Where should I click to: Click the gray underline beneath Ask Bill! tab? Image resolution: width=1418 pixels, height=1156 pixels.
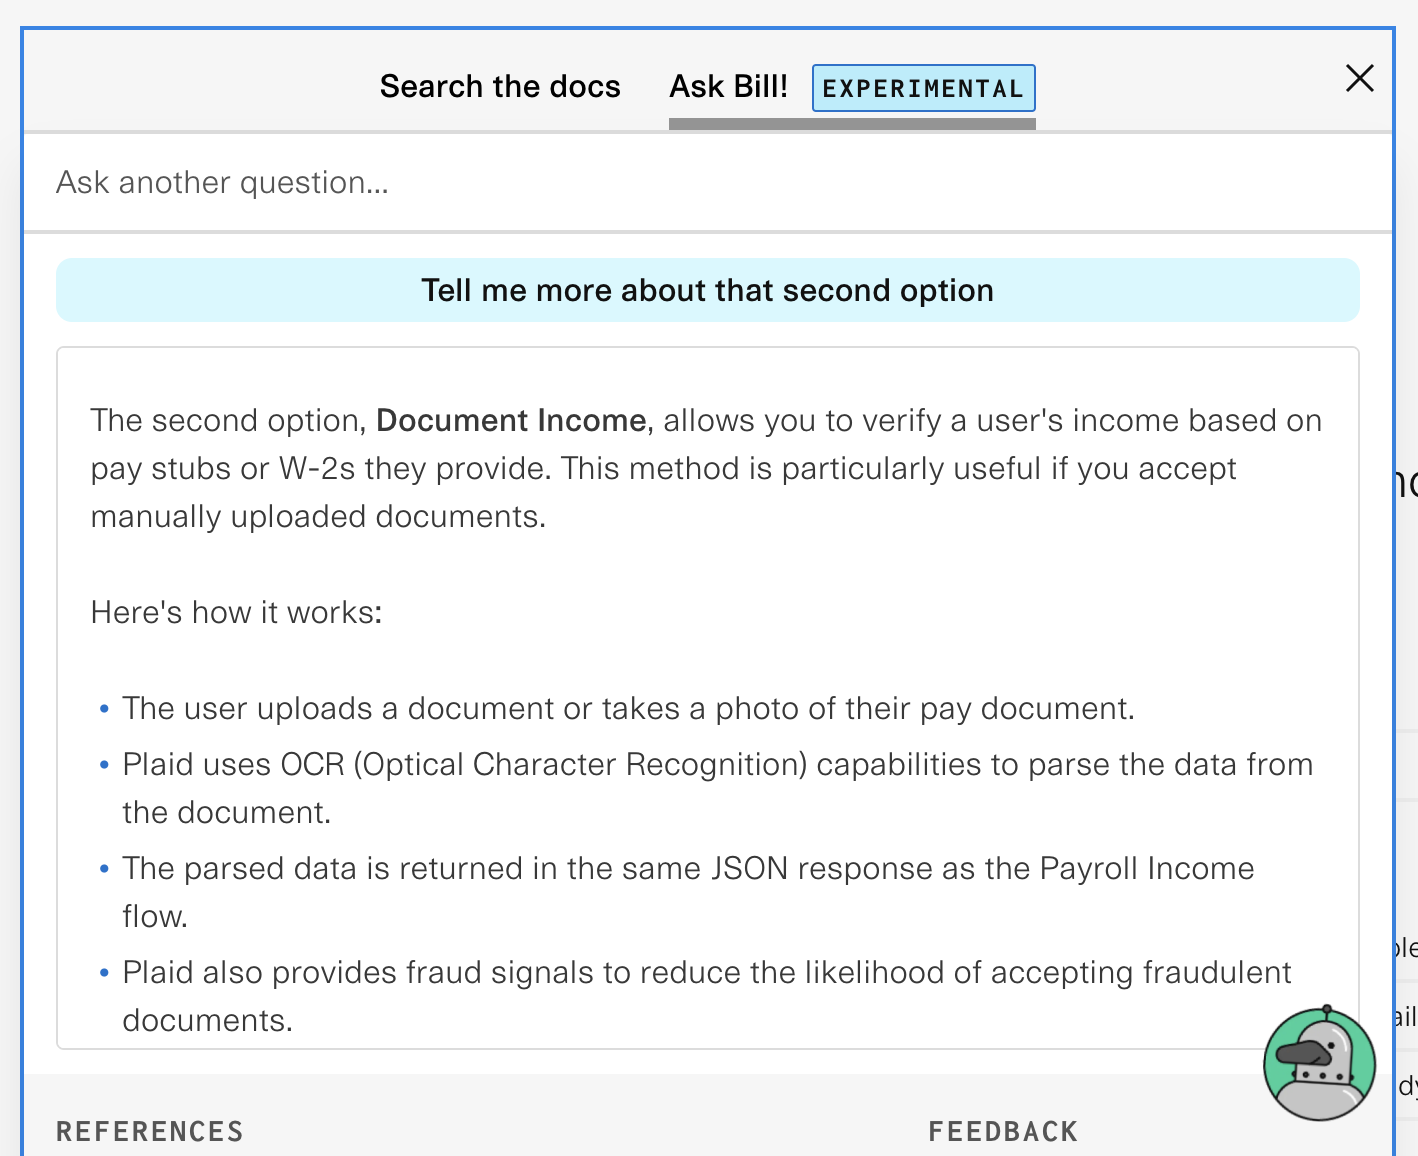point(852,124)
